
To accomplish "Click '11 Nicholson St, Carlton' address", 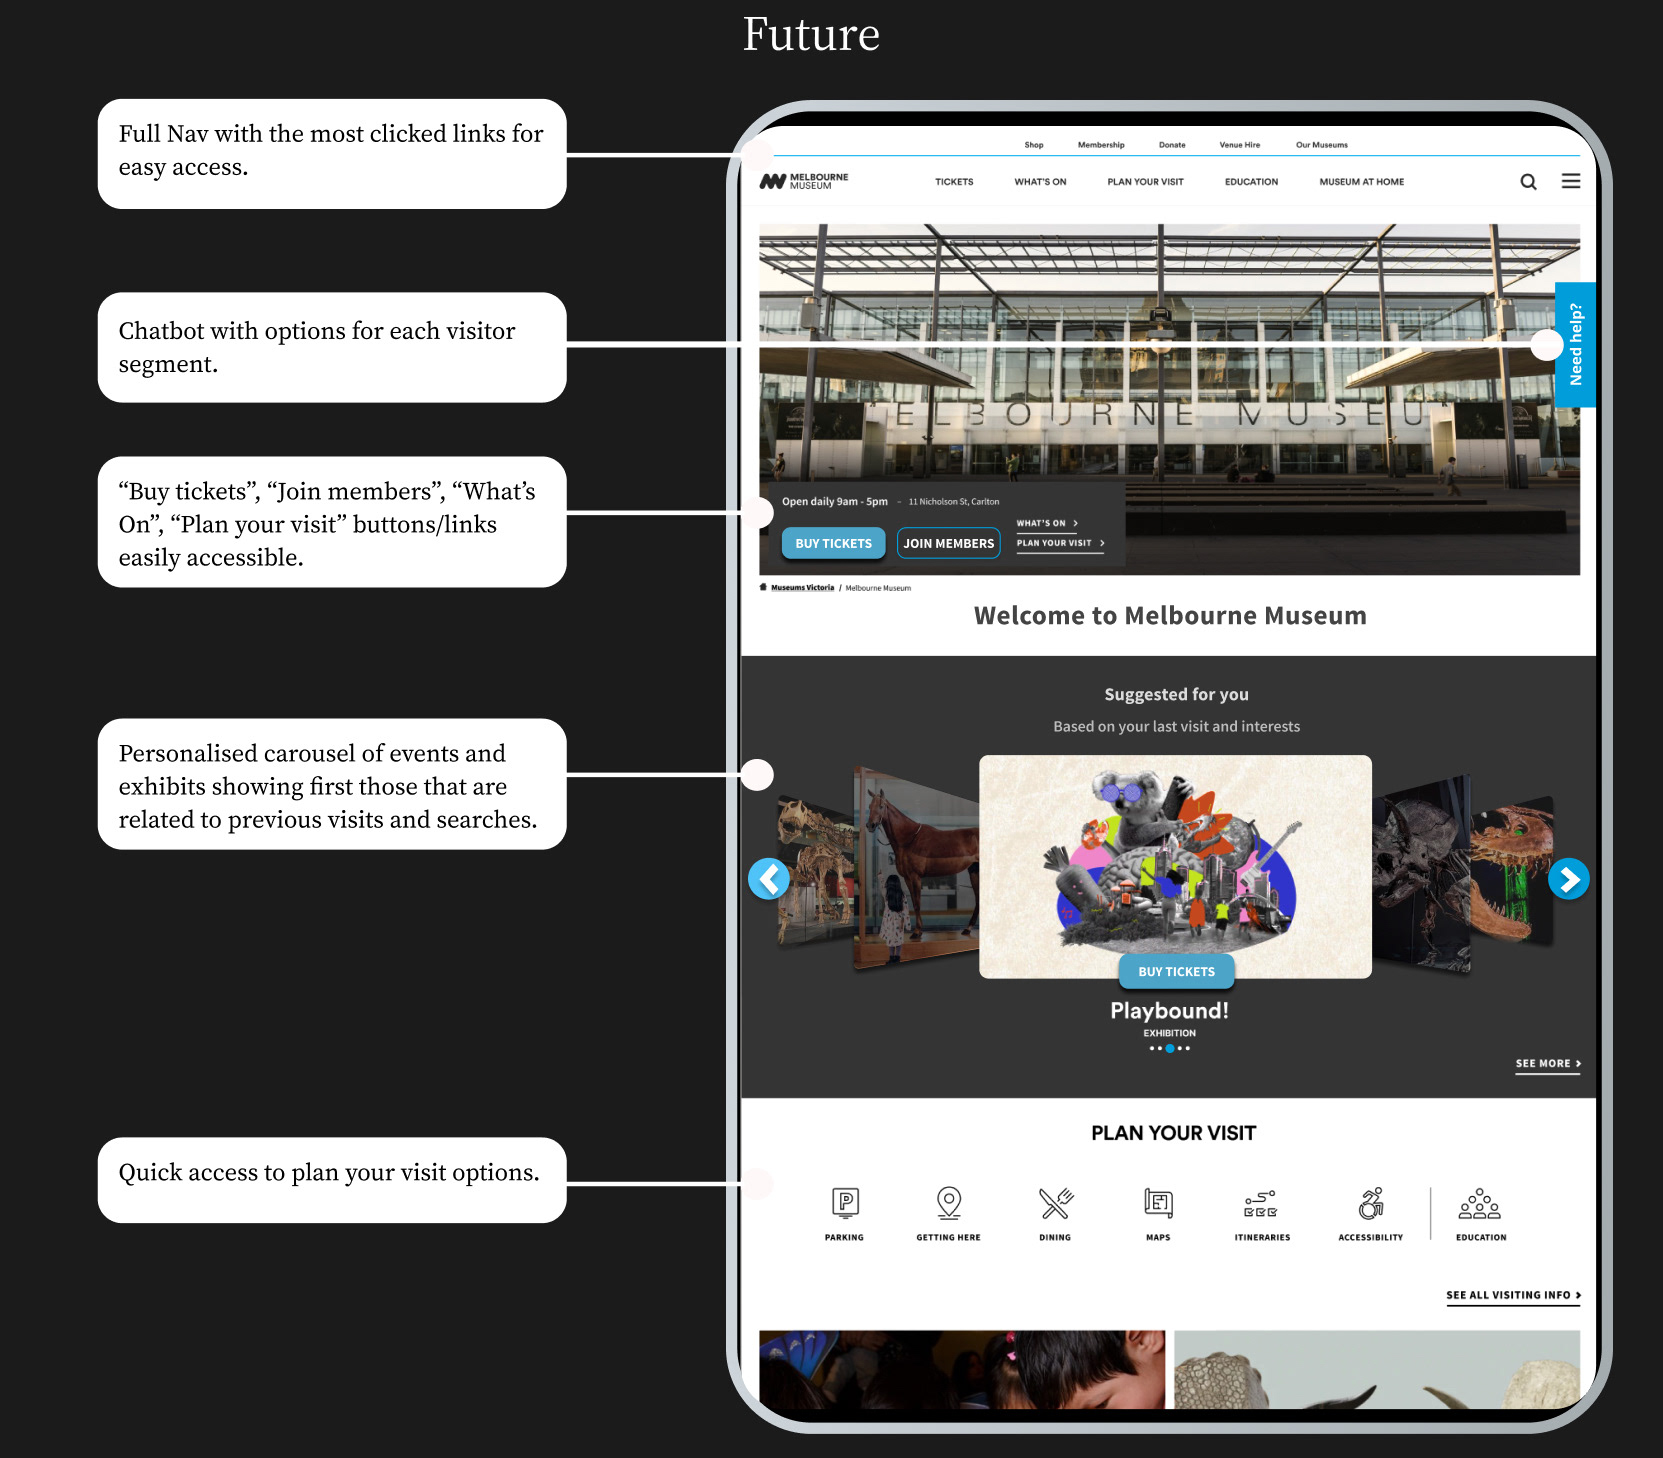I will coord(954,502).
